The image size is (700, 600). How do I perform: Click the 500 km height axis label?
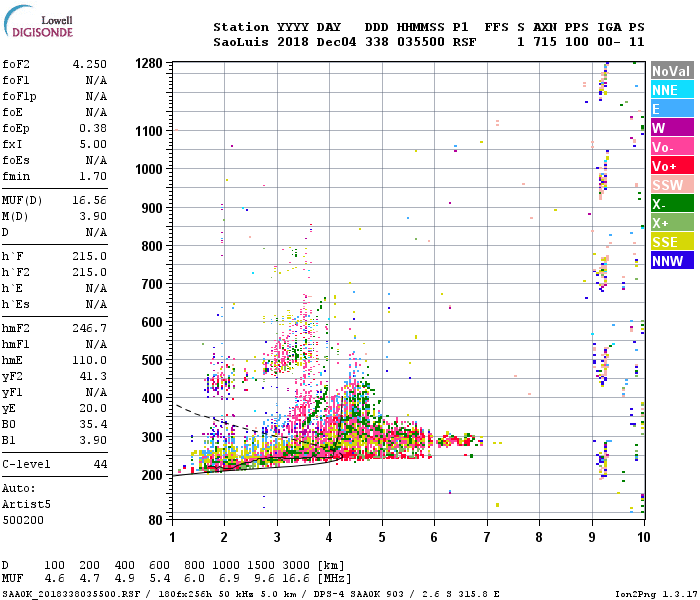152,360
